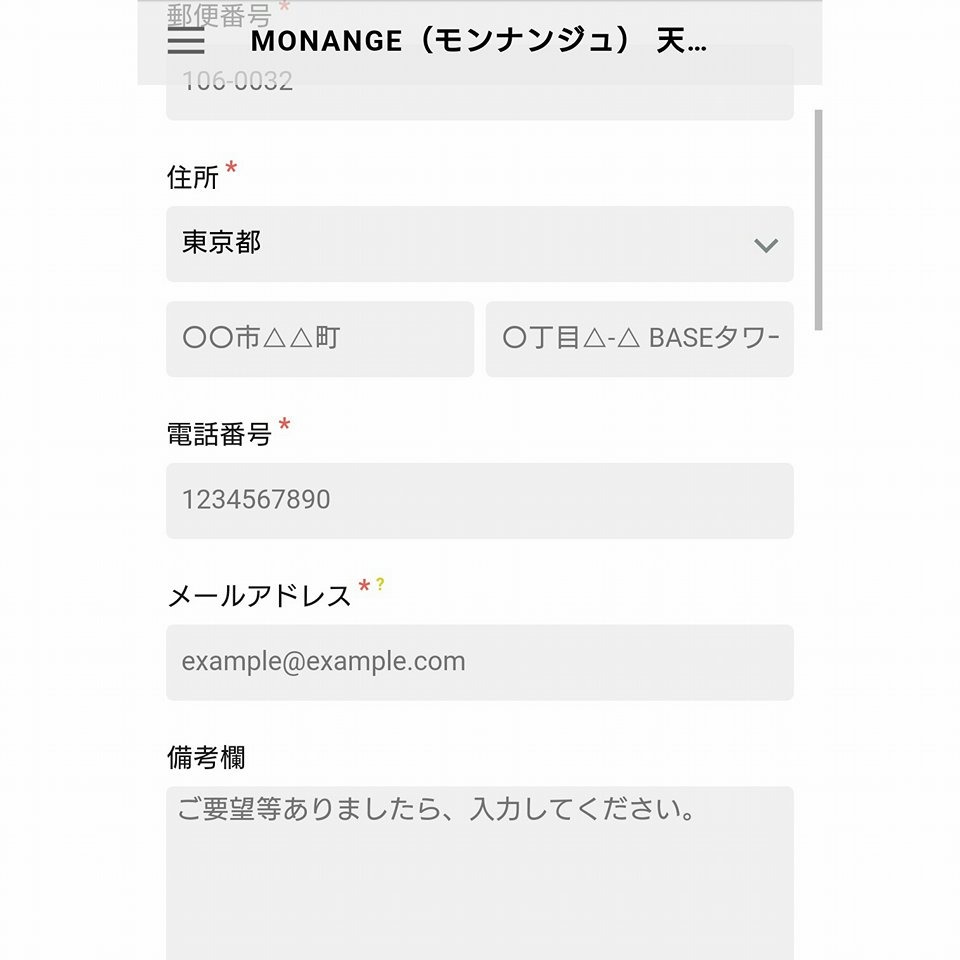This screenshot has width=960, height=960.
Task: Click the chevron arrow on the 東京都 selector
Action: 765,245
